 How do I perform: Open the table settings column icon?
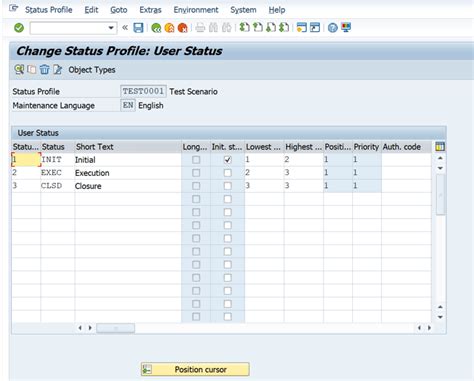coord(440,146)
